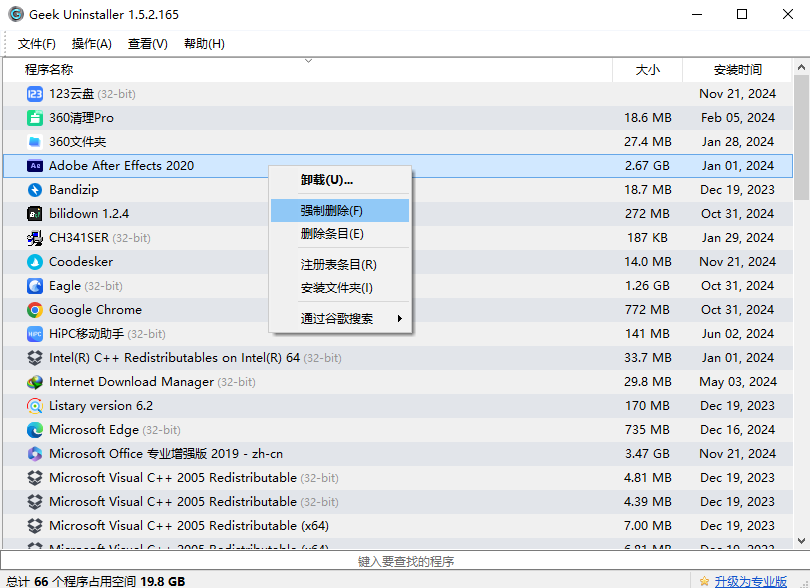
Task: Open the 查看(V) menu
Action: (x=148, y=44)
